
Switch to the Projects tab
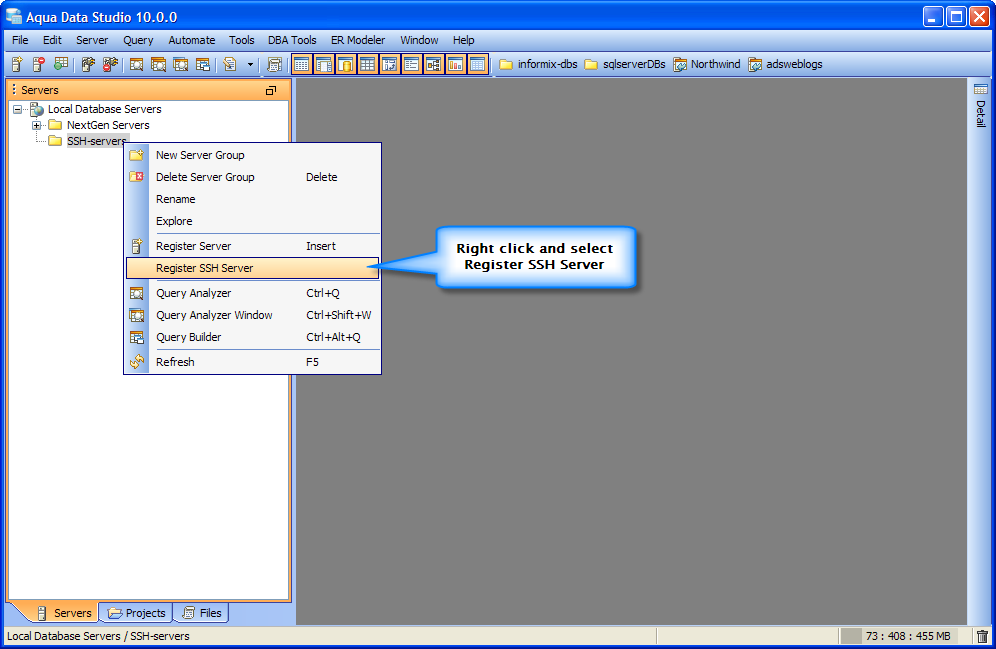tap(137, 613)
